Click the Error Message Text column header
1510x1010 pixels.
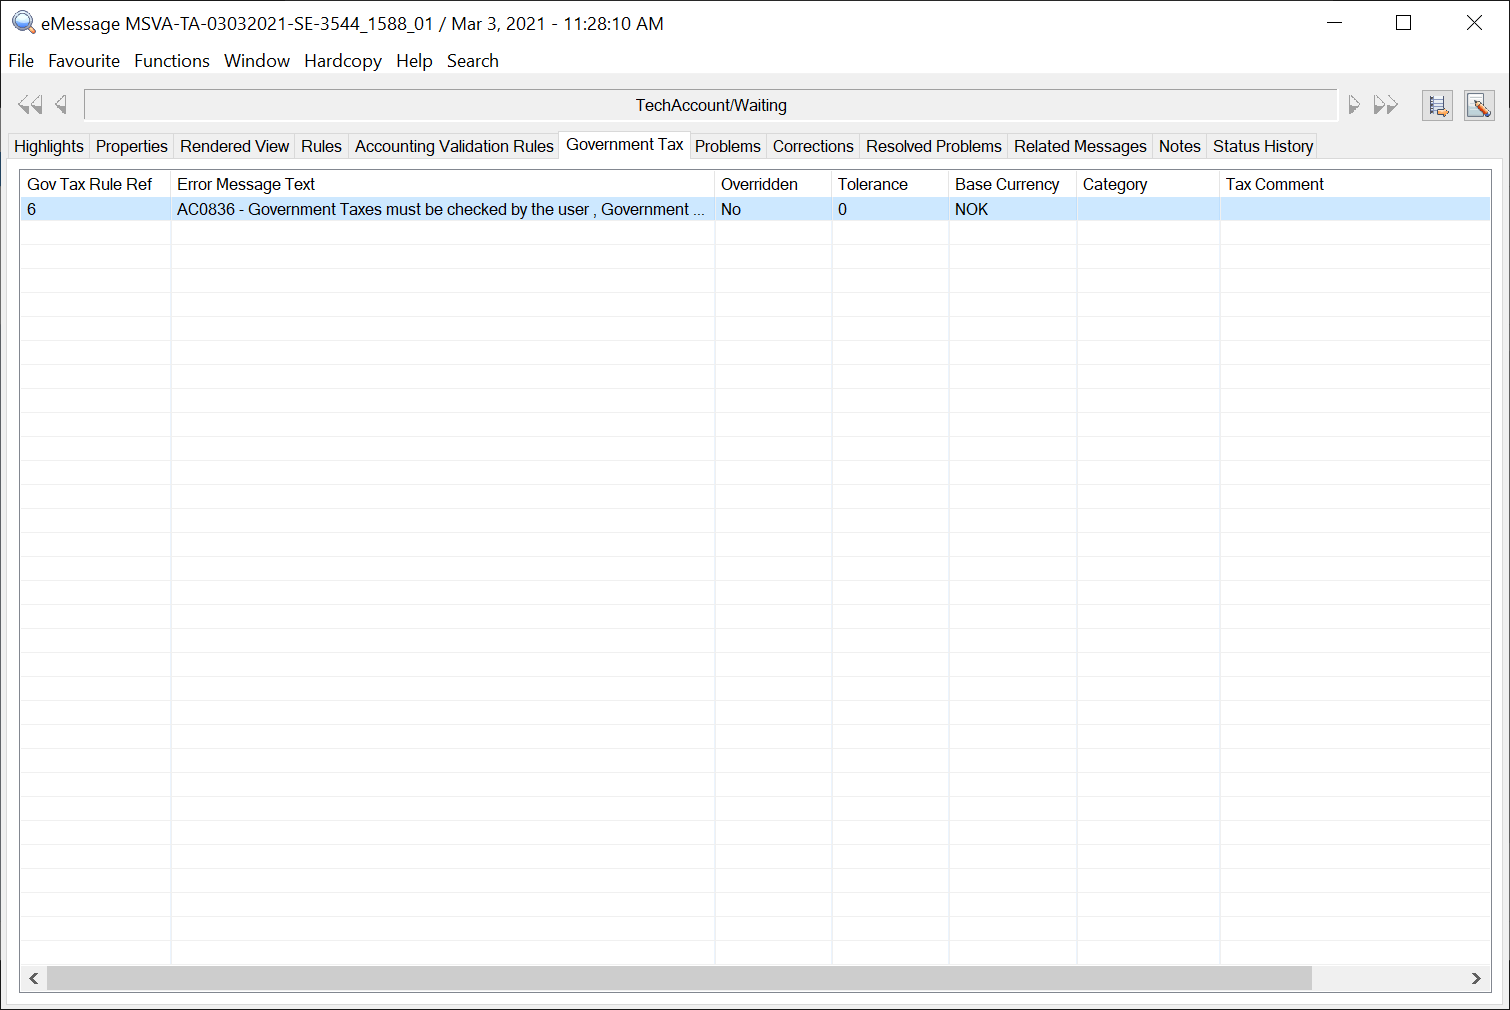(x=245, y=184)
